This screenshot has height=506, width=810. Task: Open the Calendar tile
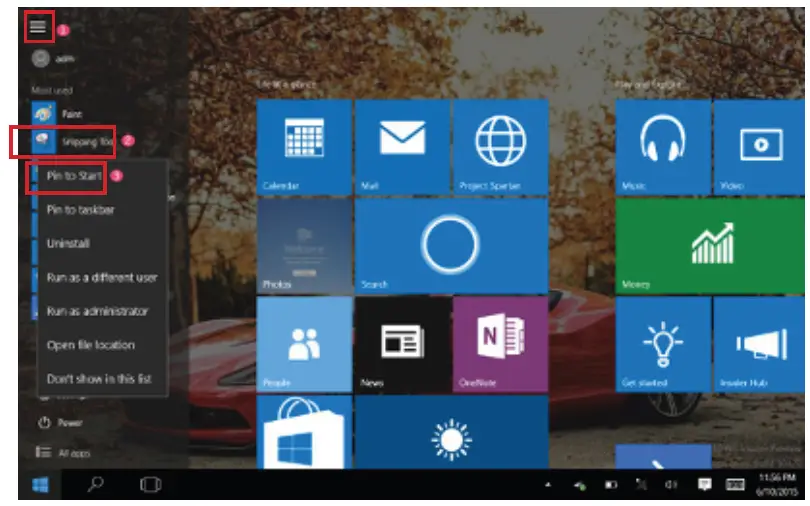pos(304,147)
